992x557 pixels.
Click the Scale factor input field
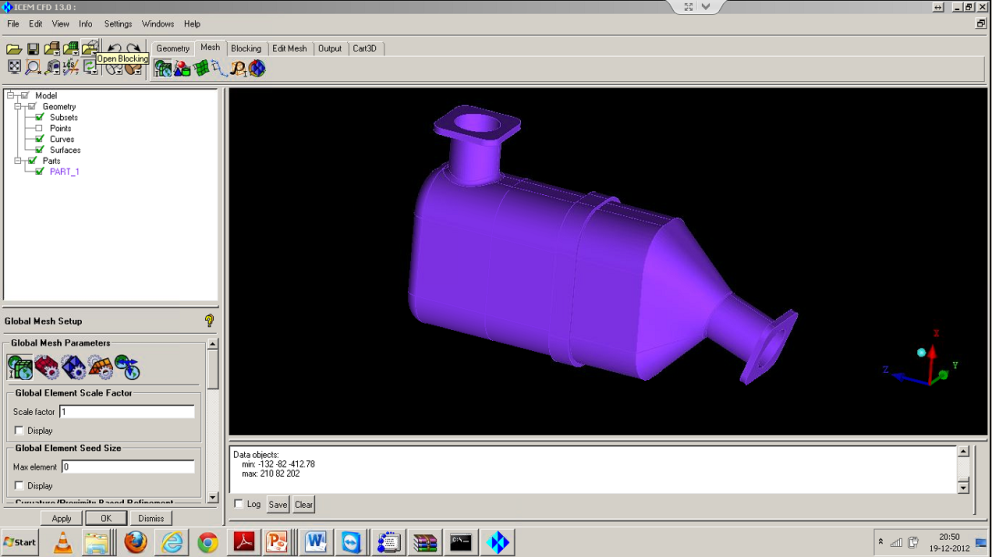[x=127, y=412]
